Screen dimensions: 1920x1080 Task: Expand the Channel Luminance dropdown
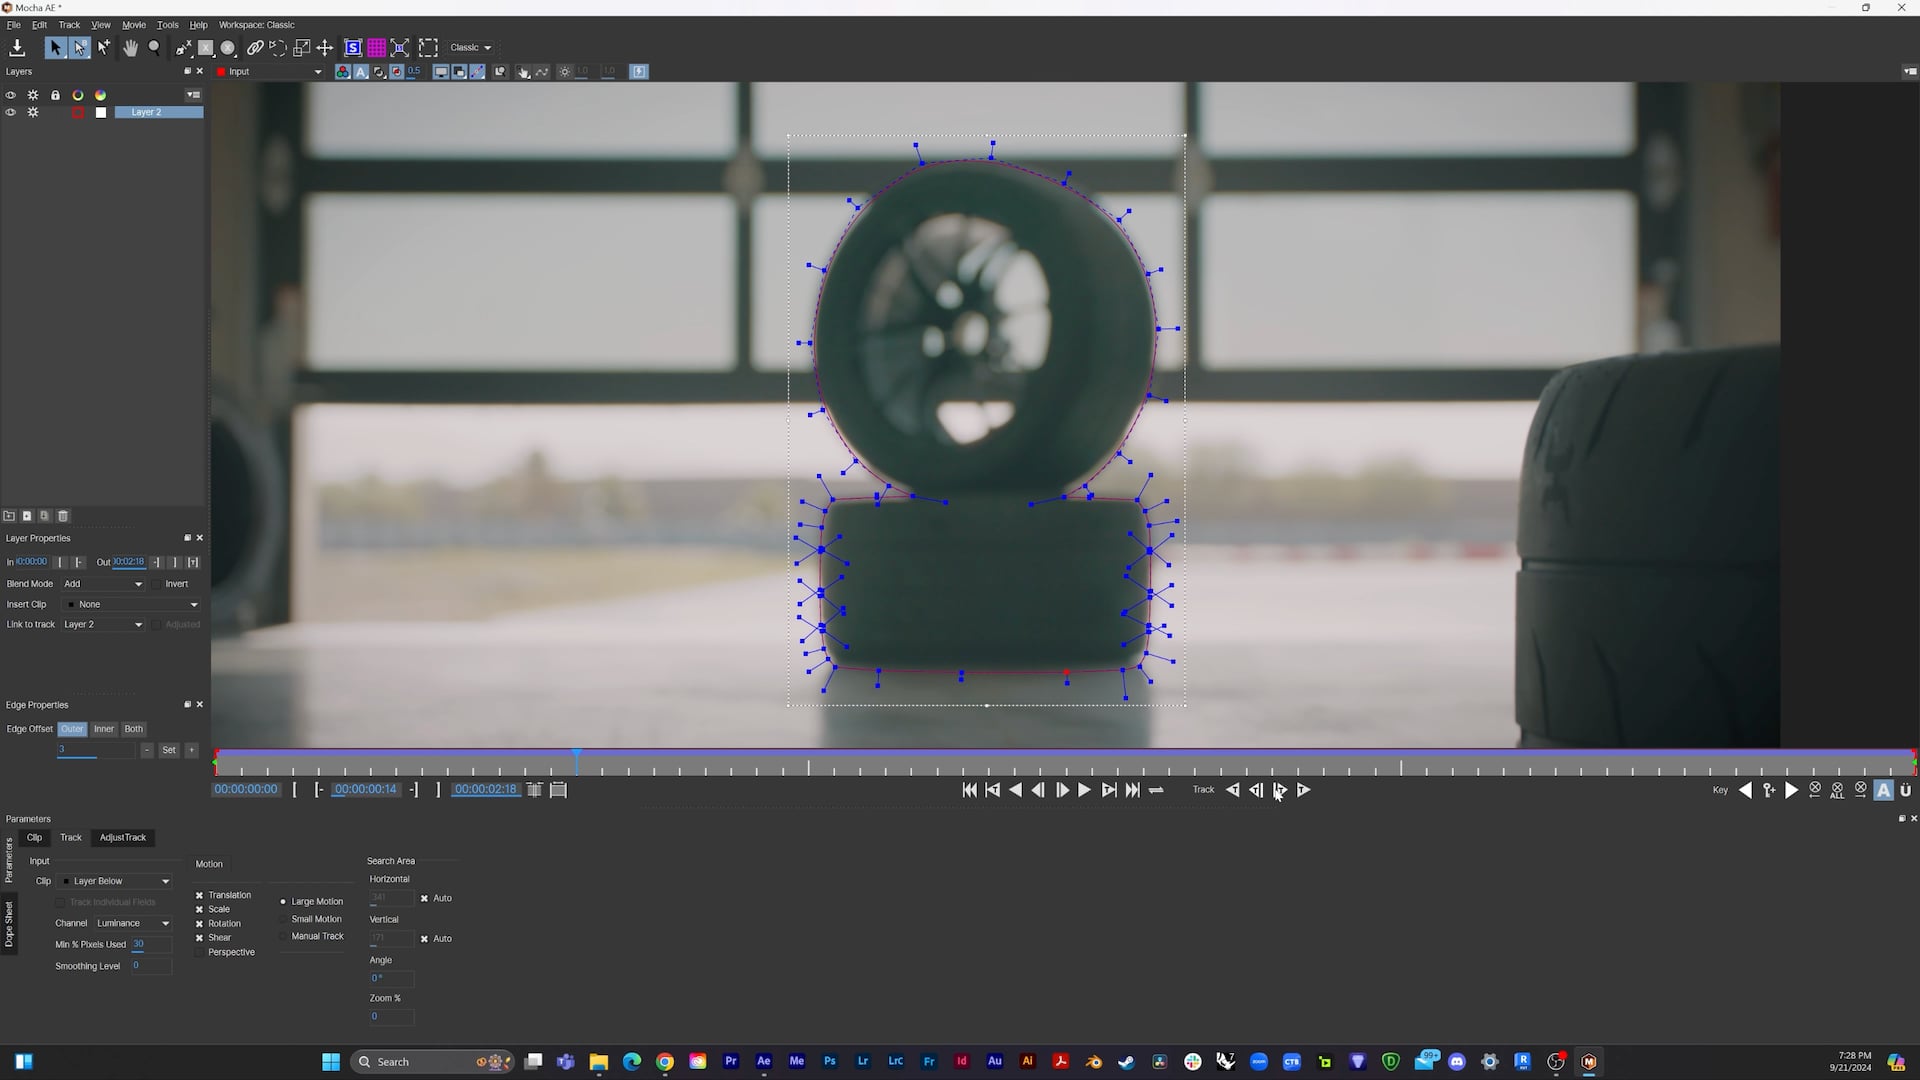point(133,922)
